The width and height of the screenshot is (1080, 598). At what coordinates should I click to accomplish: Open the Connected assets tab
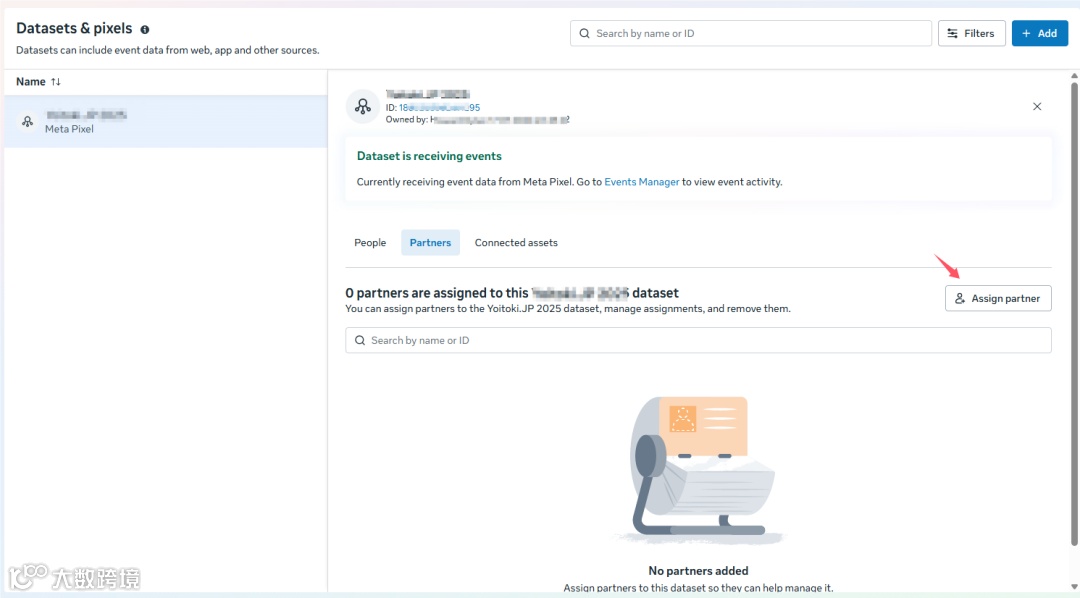[516, 243]
